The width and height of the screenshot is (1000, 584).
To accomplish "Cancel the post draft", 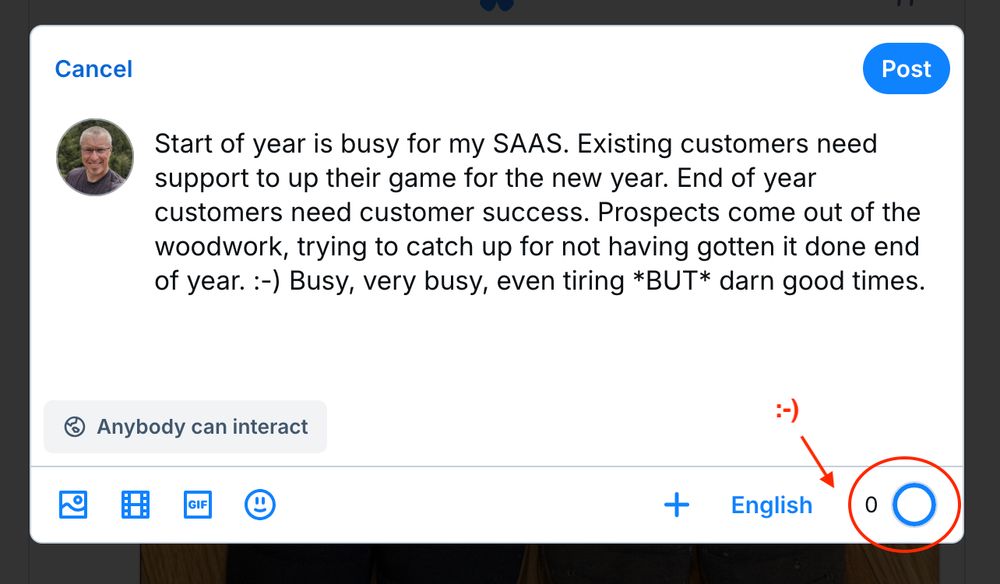I will point(94,69).
